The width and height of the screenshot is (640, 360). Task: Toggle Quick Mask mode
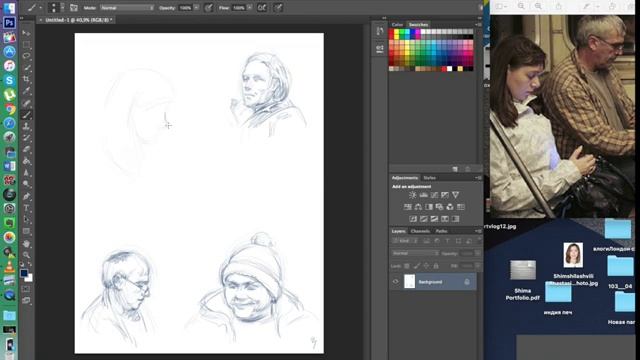click(27, 289)
